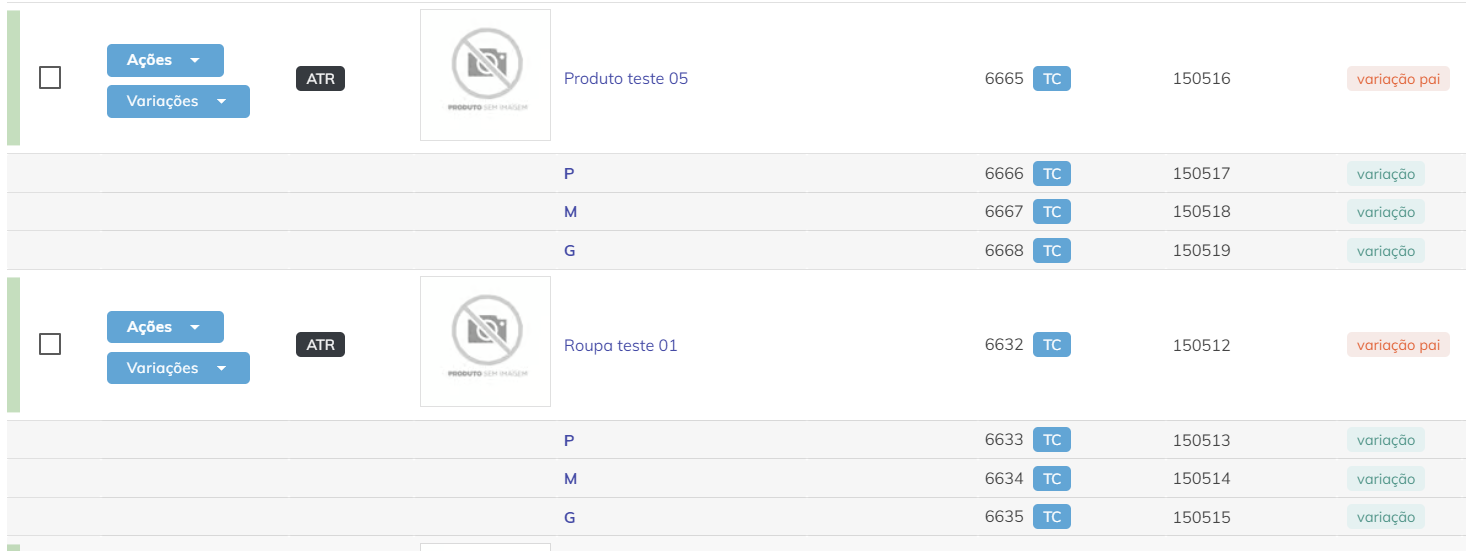
Task: Open Ações dropdown for Produto teste 05
Action: [x=165, y=60]
